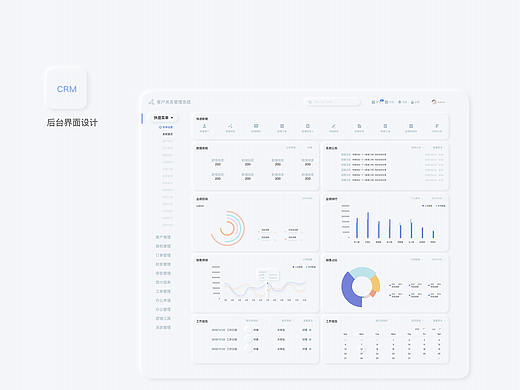
Task: Click the highlighted data point on the line chart
Action: pos(267,283)
